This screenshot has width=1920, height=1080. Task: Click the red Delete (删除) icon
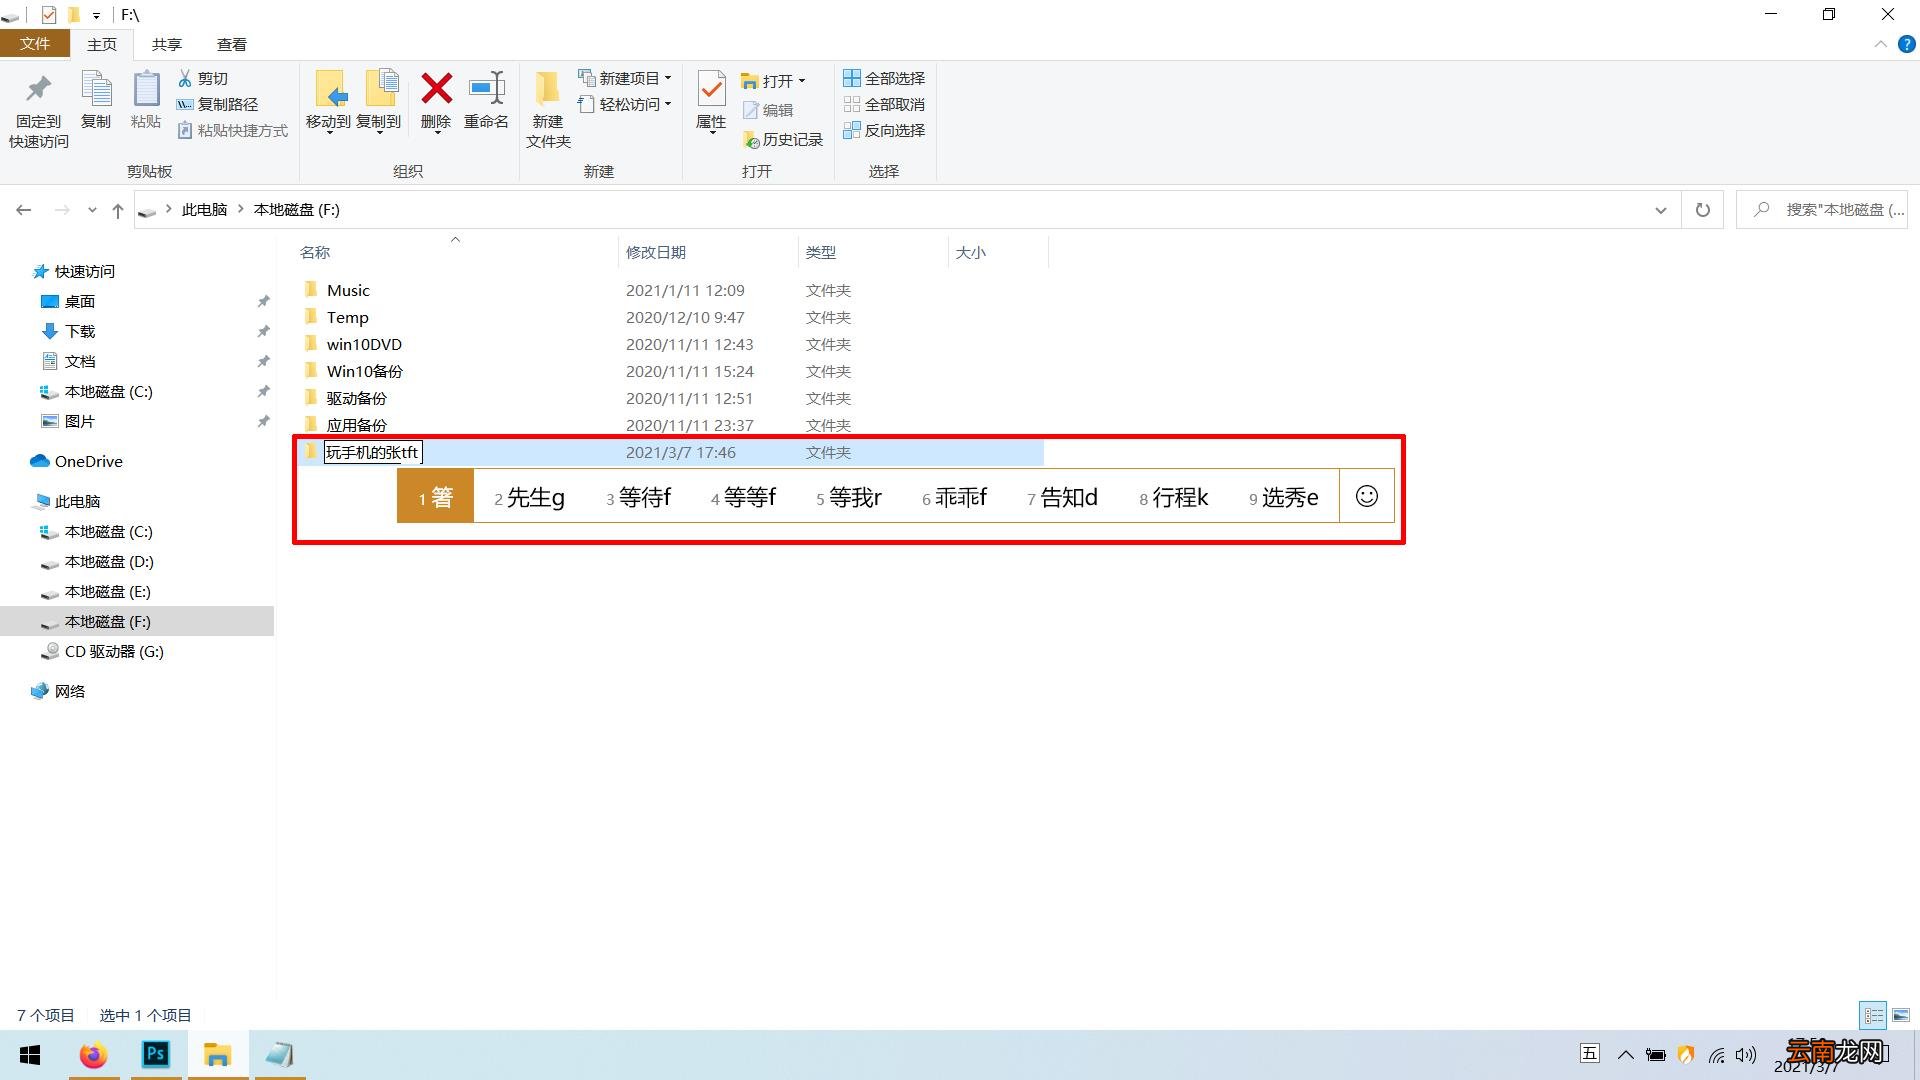coord(436,88)
